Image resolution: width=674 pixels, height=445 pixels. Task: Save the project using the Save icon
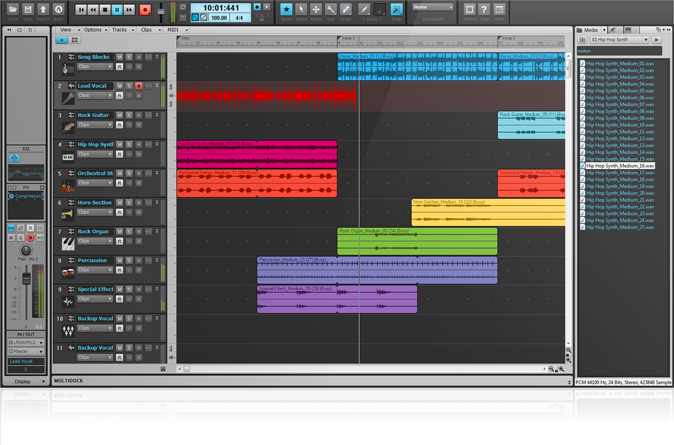coord(28,9)
